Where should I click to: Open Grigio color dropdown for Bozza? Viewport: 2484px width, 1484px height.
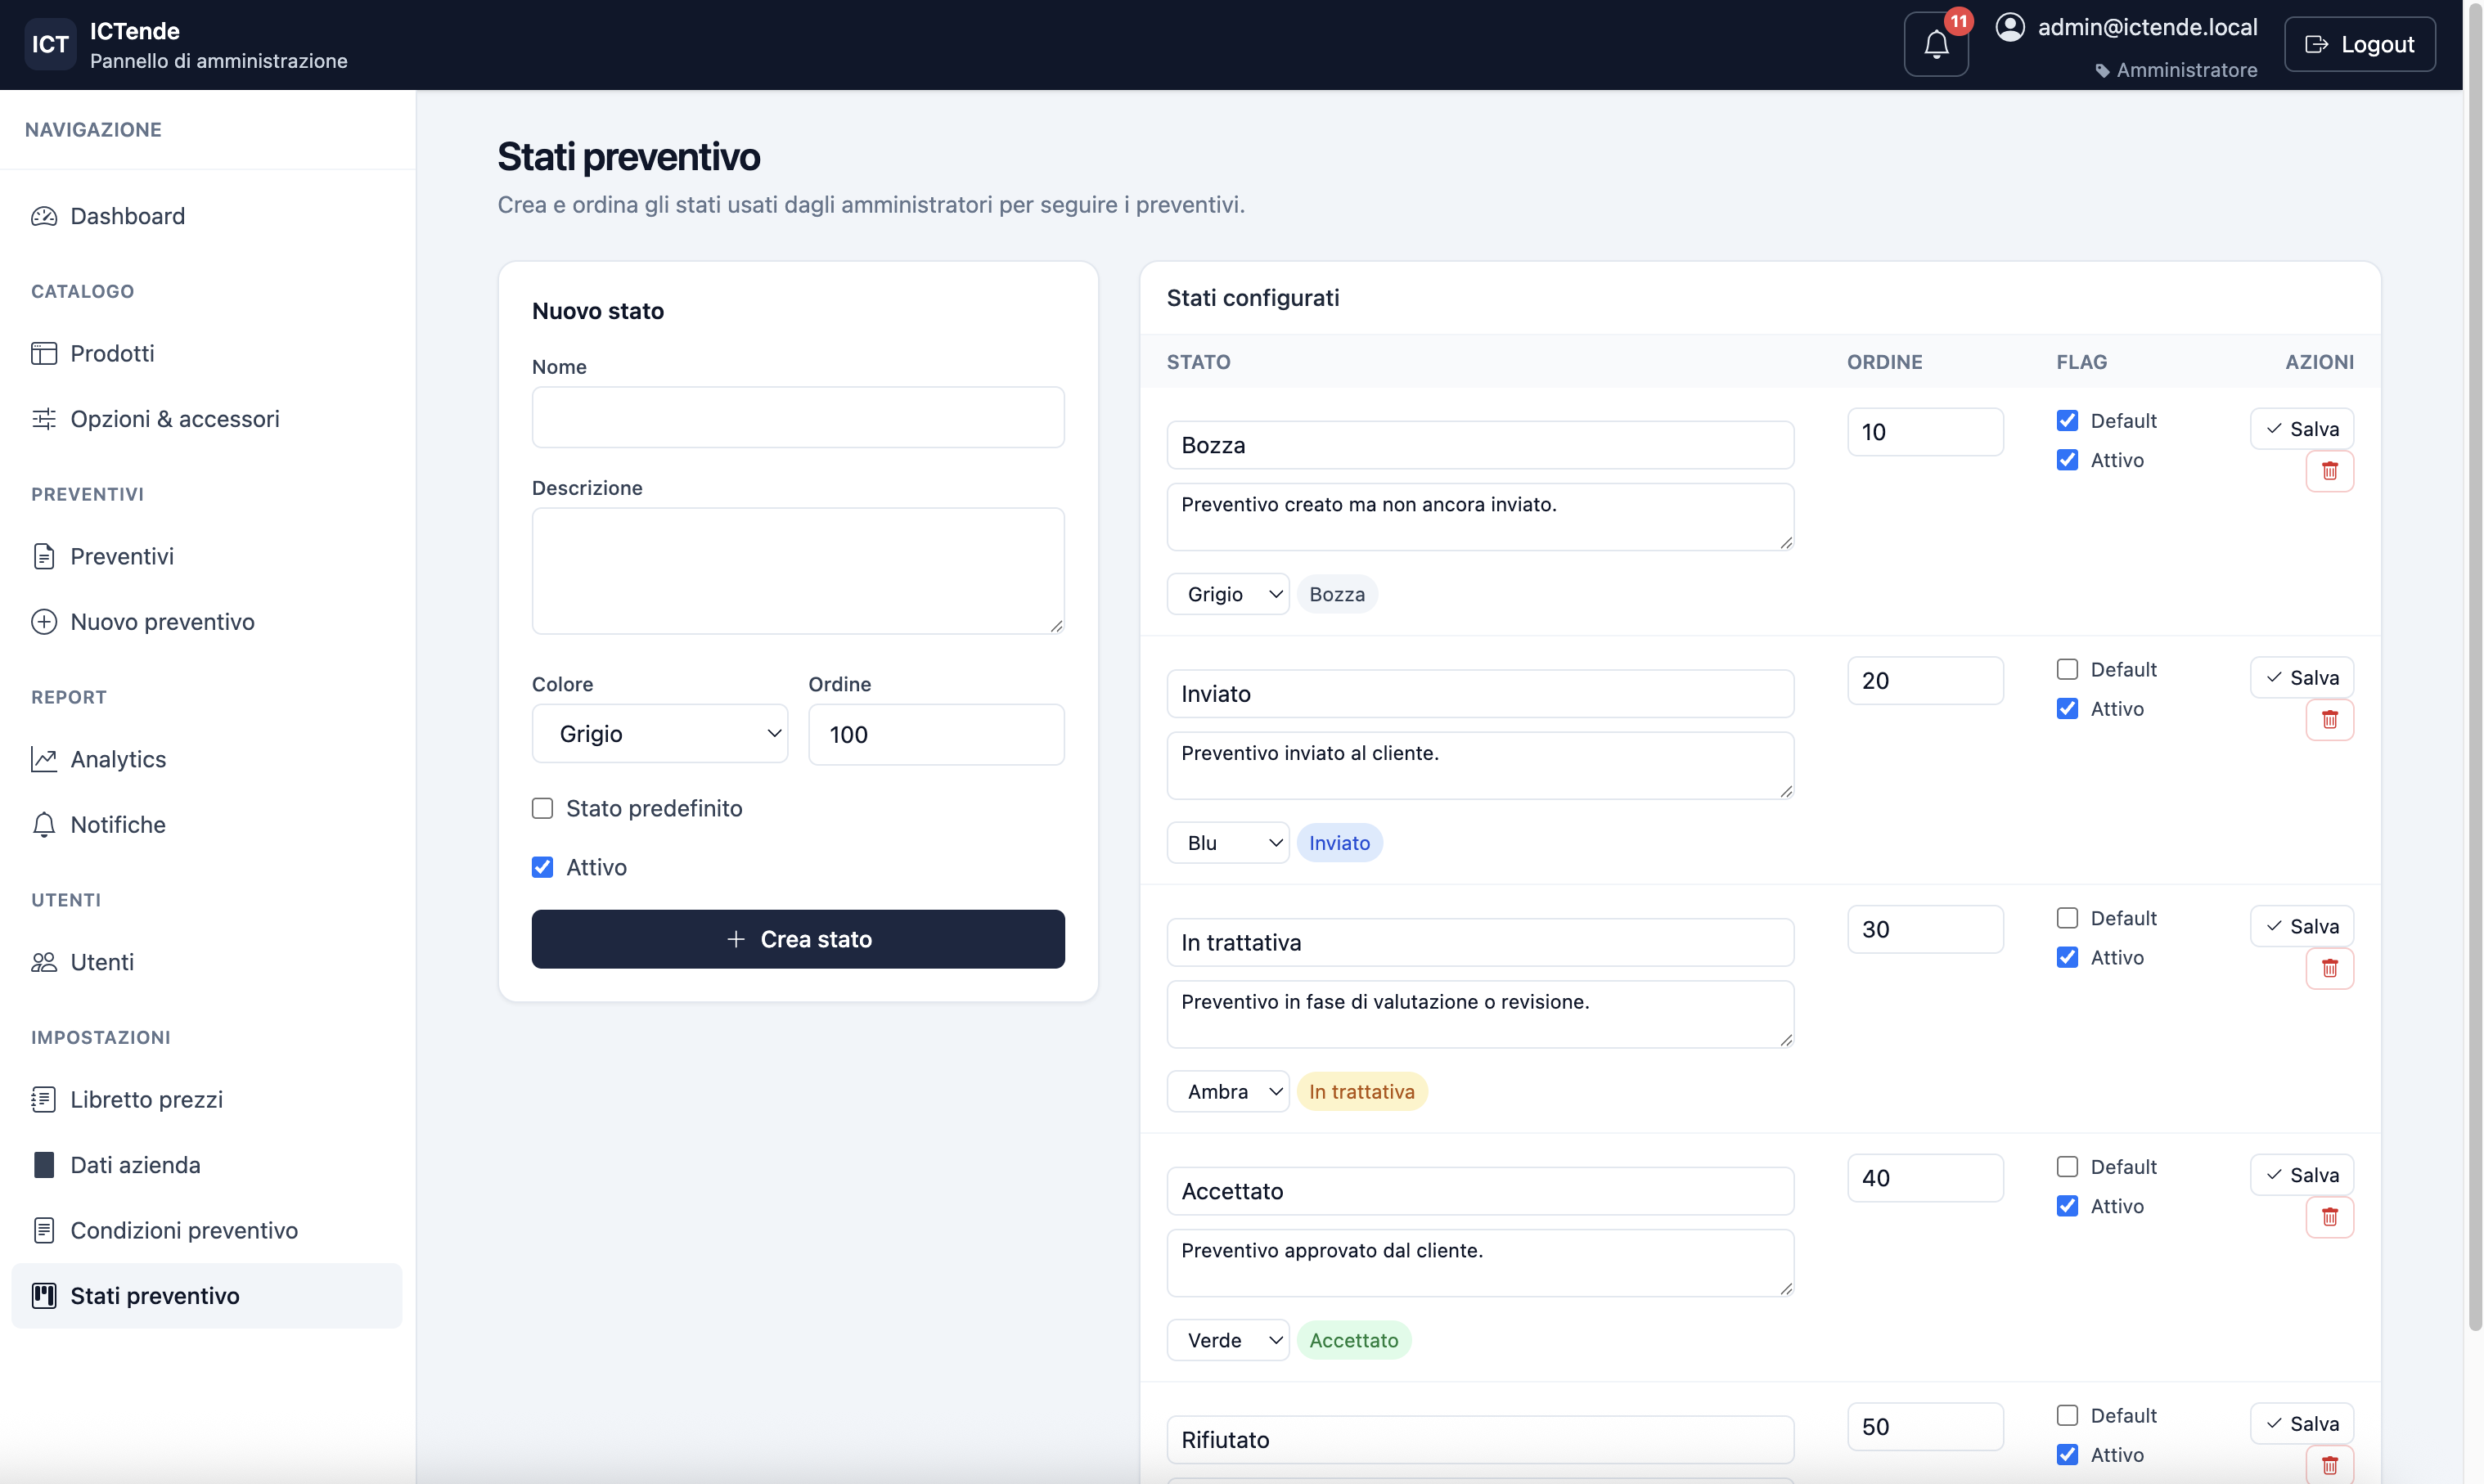(x=1228, y=594)
